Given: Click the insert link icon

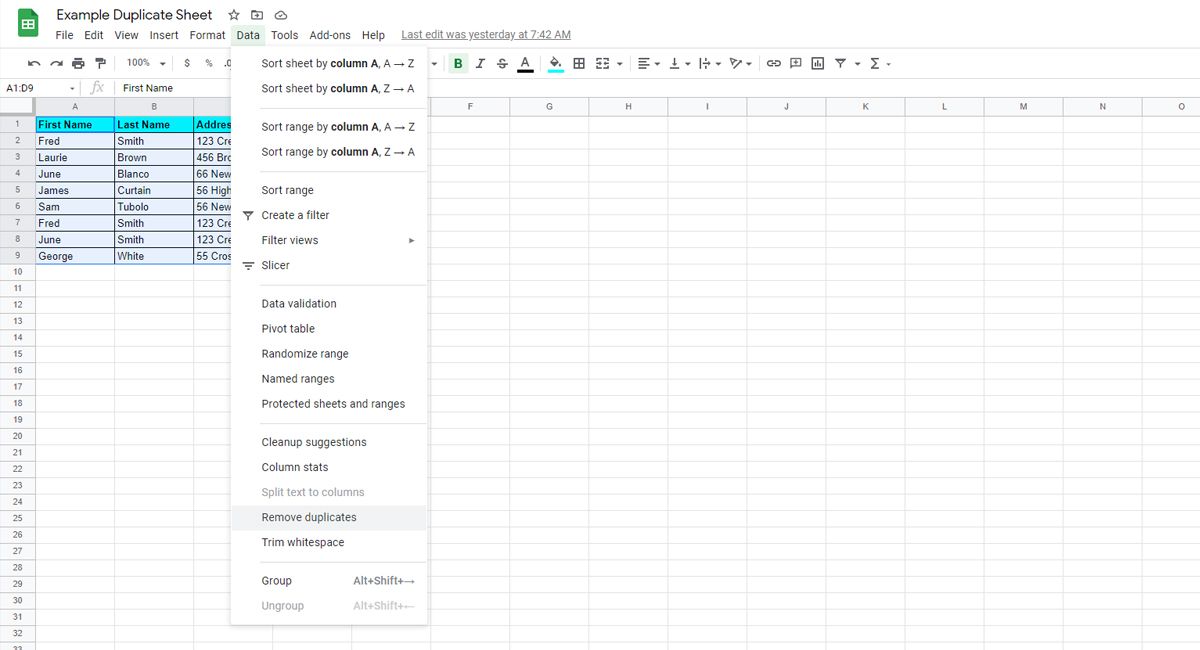Looking at the screenshot, I should click(773, 63).
